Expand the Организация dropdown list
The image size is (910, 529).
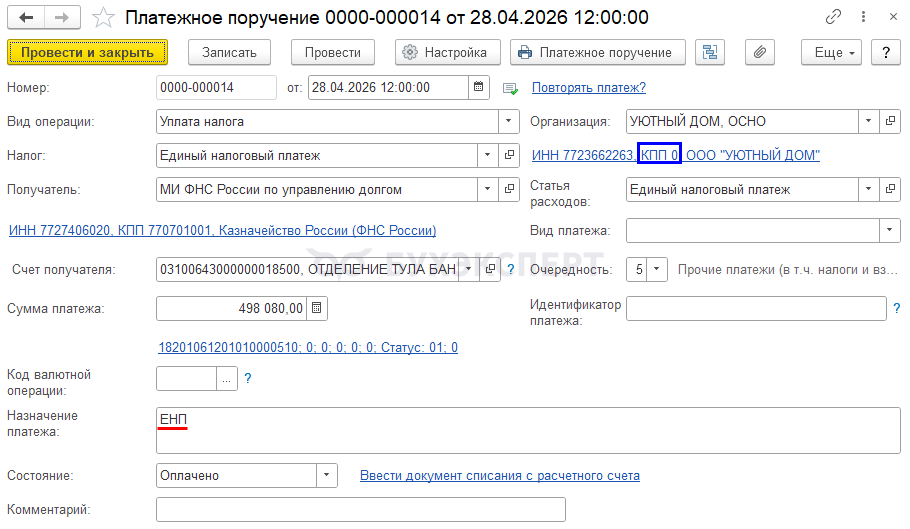[869, 121]
